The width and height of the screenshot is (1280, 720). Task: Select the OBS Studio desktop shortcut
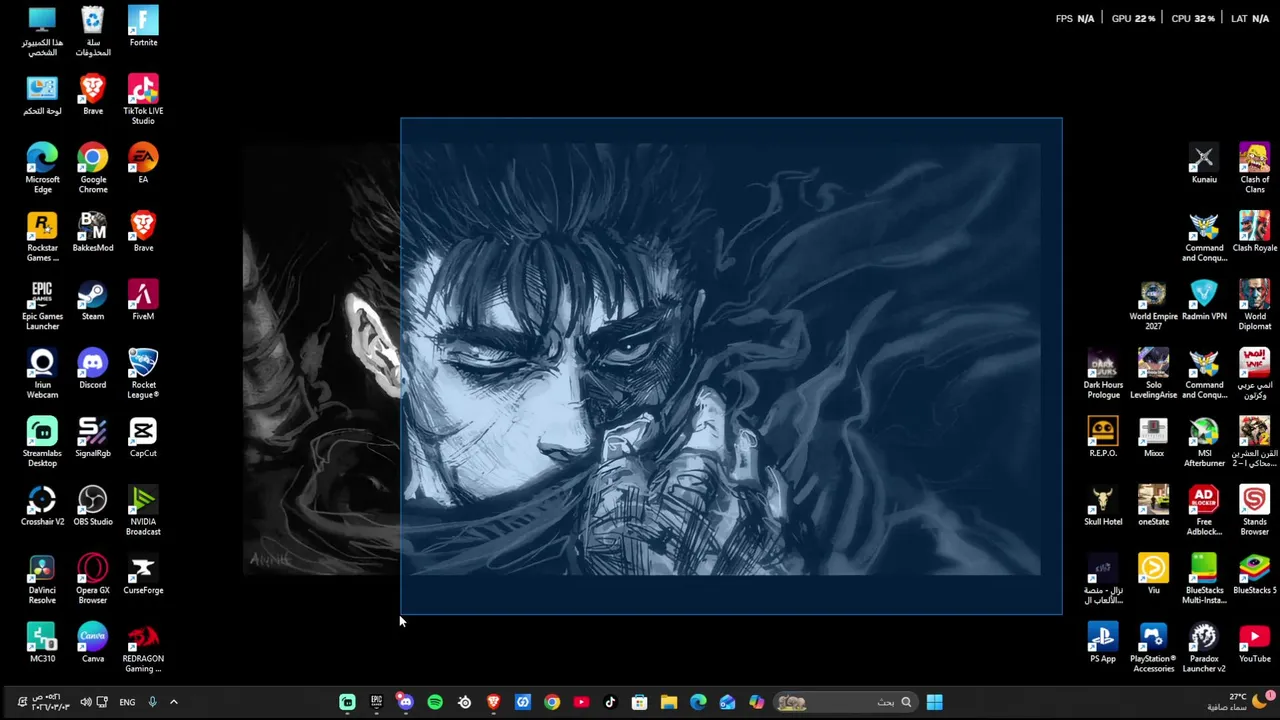(93, 506)
